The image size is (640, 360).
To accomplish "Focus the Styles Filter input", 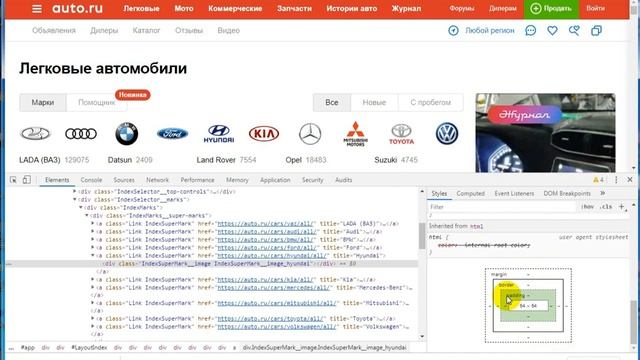I will (503, 207).
